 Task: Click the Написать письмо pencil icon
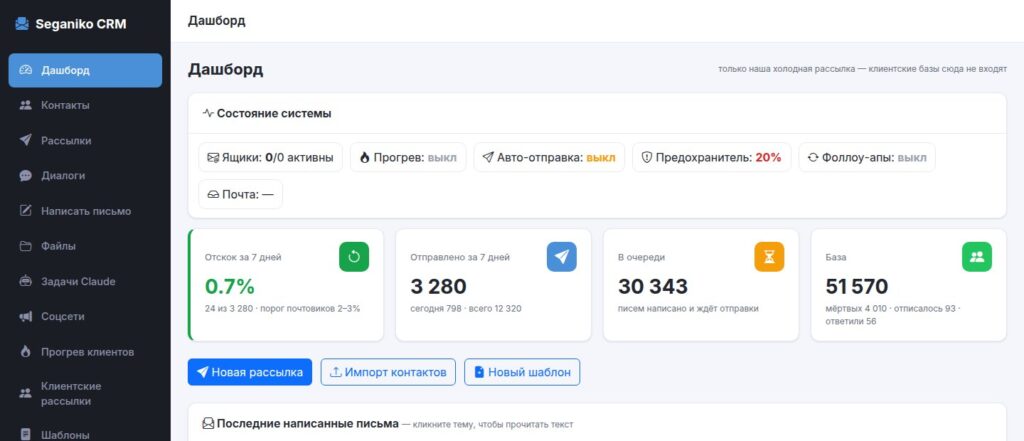[x=25, y=211]
